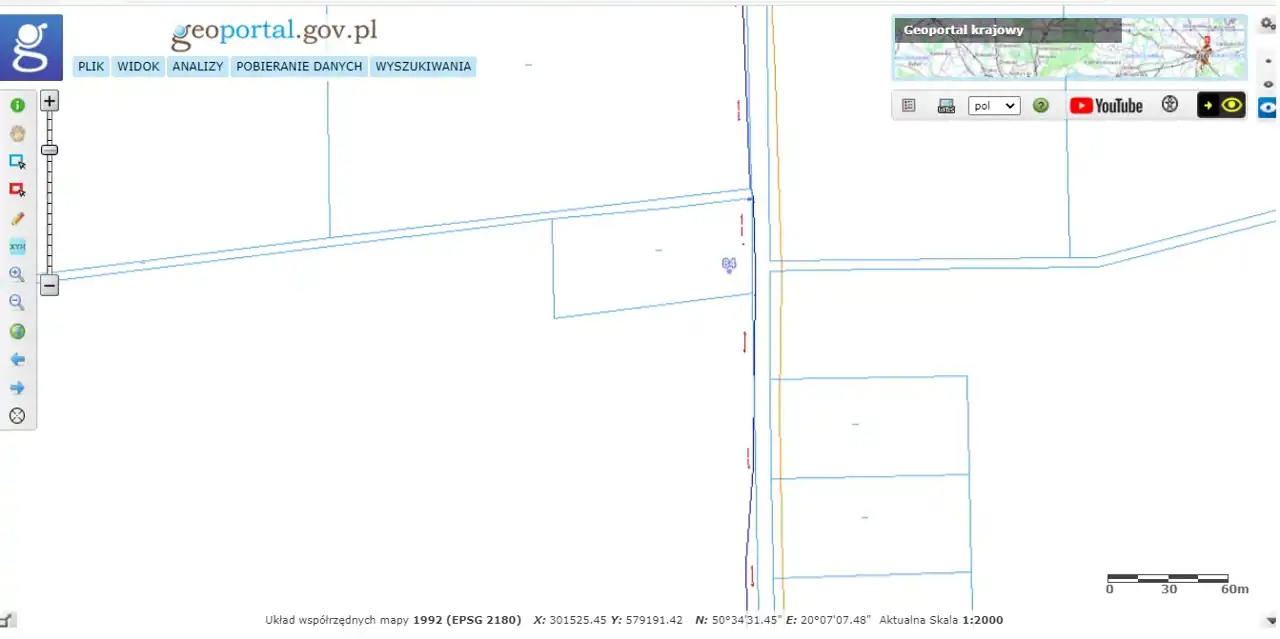Open the POBIERANIE DANYCH menu
Image resolution: width=1280 pixels, height=639 pixels.
(x=299, y=67)
